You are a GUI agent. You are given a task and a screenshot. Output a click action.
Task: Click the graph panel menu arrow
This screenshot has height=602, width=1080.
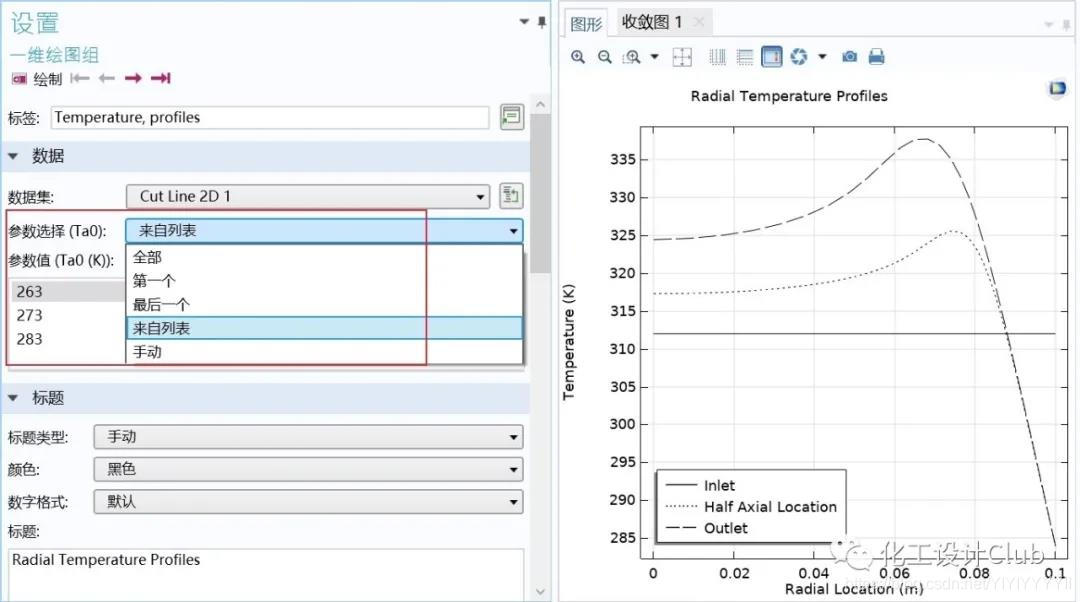pyautogui.click(x=1049, y=24)
